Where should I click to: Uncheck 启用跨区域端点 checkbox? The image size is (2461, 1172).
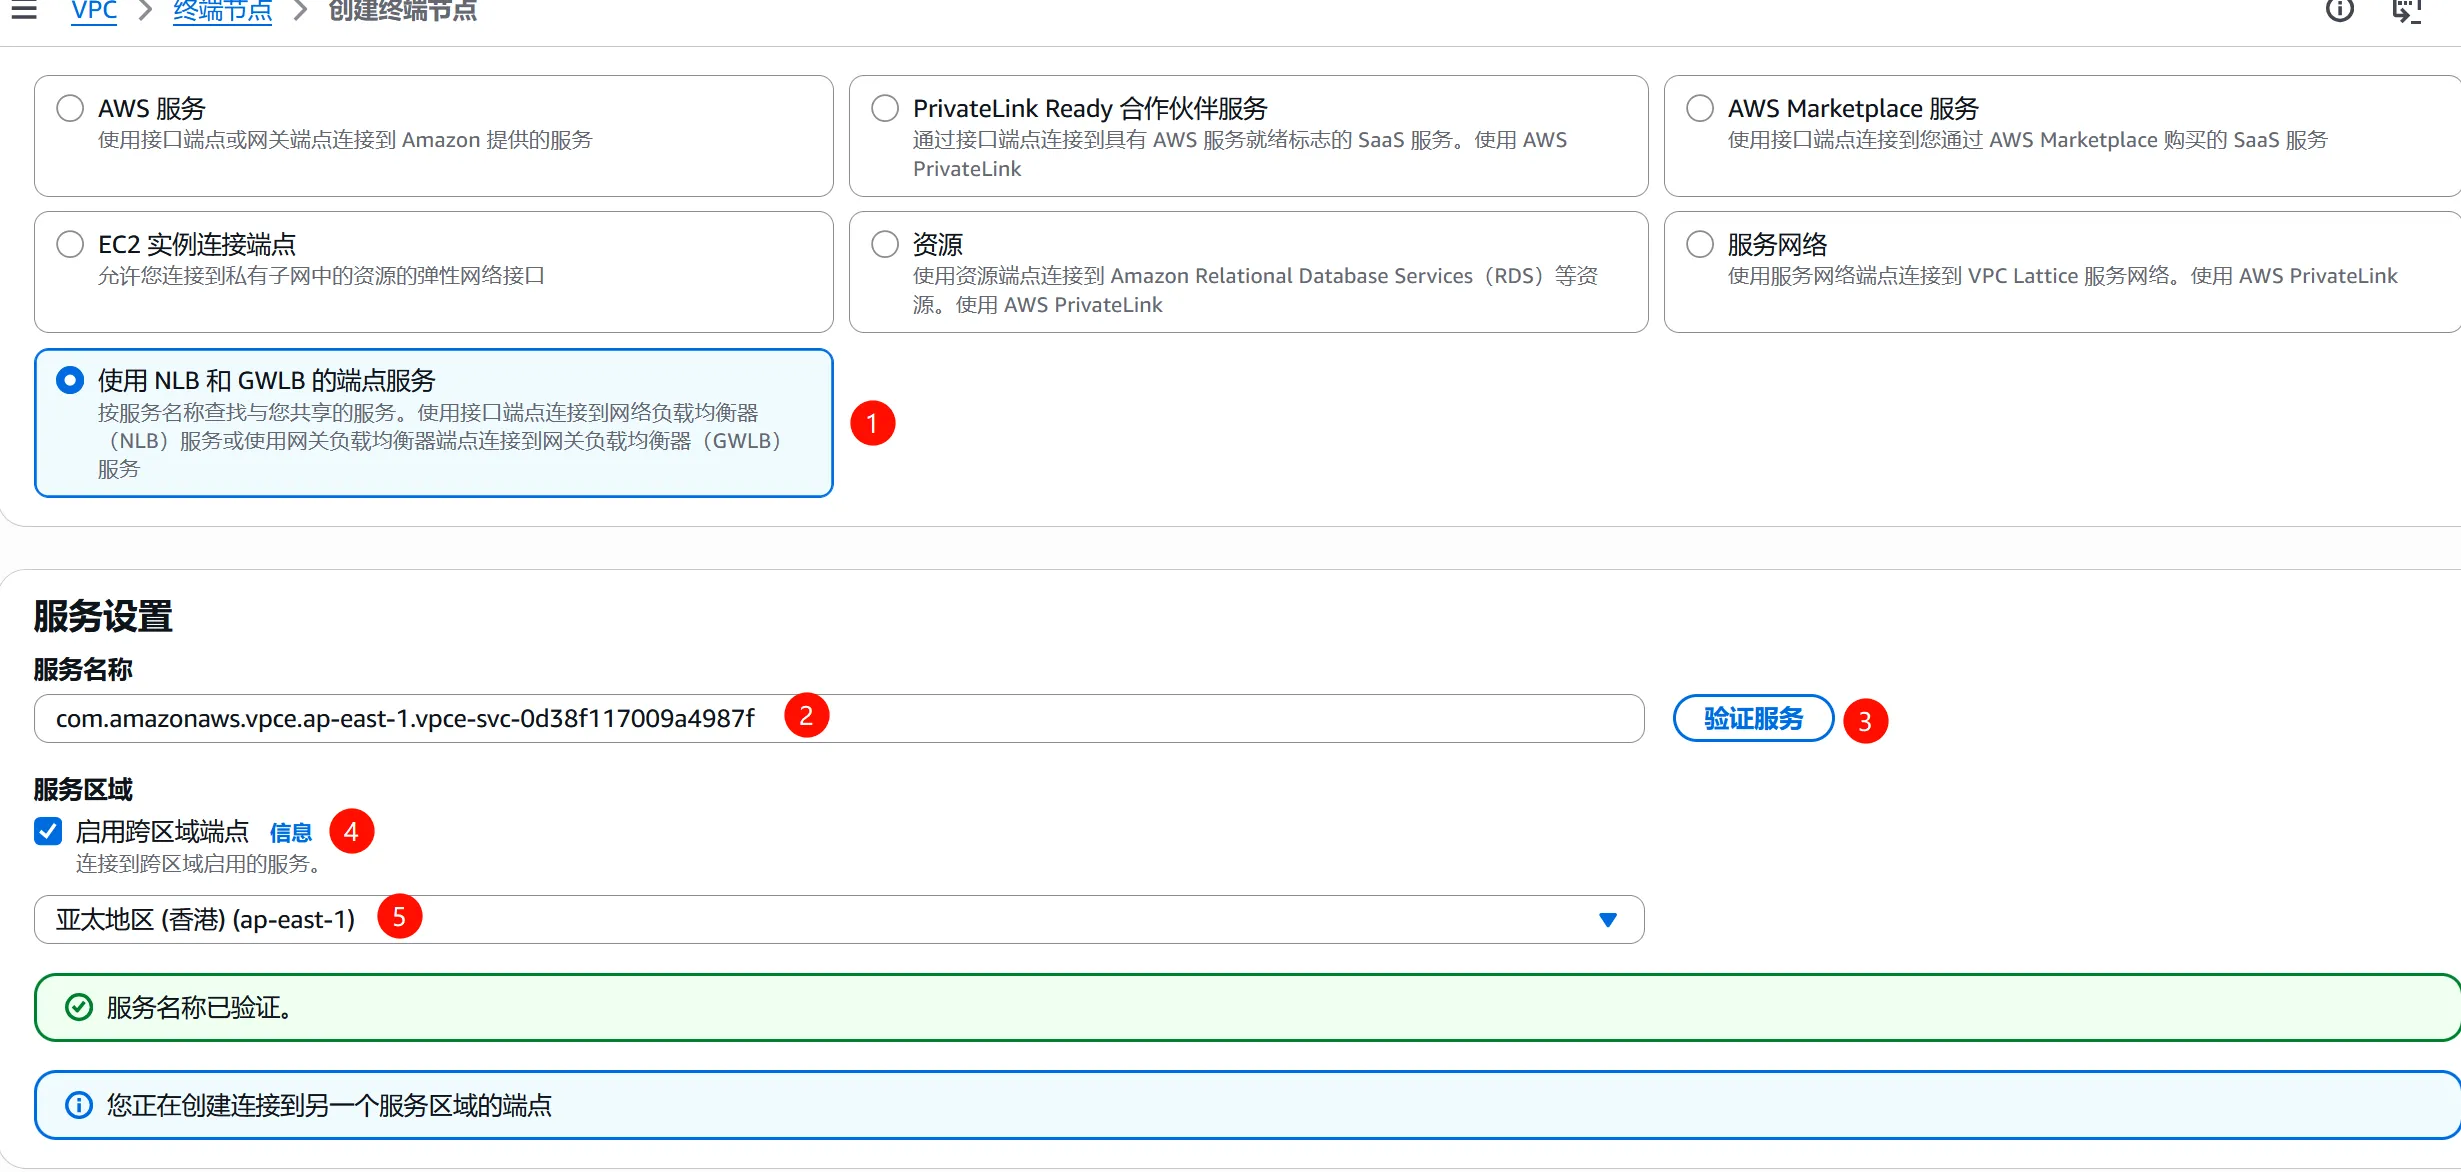point(48,831)
